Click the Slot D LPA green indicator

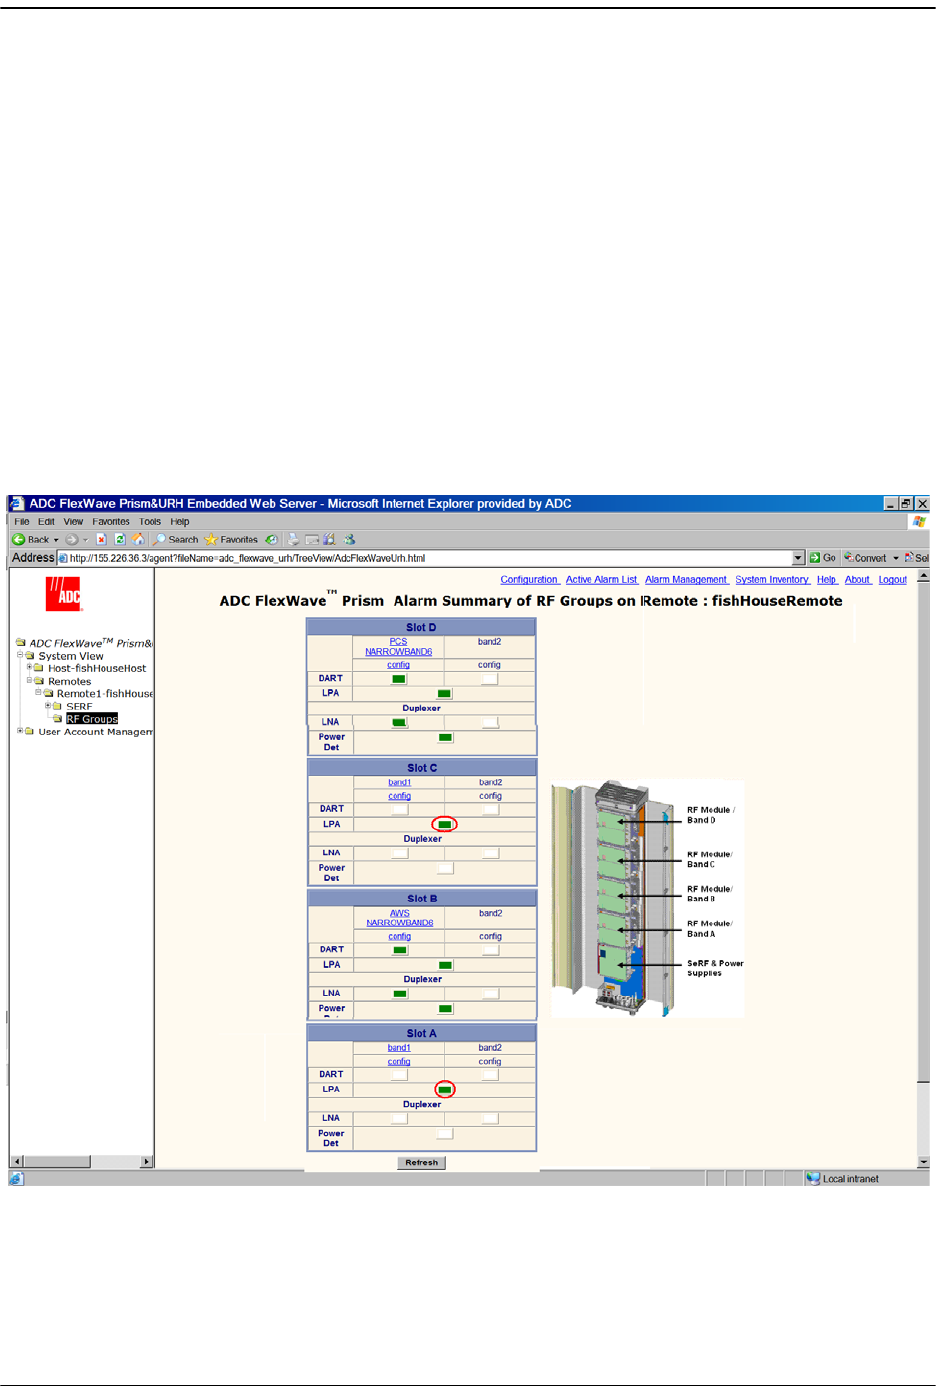coord(445,693)
